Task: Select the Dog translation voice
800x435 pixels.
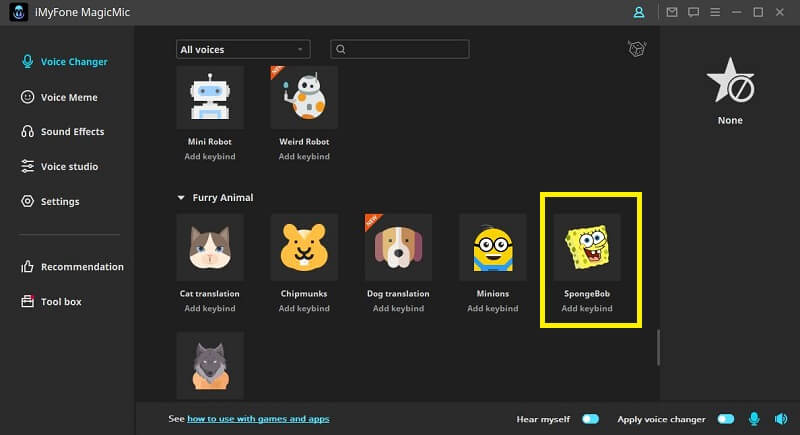Action: pos(398,247)
